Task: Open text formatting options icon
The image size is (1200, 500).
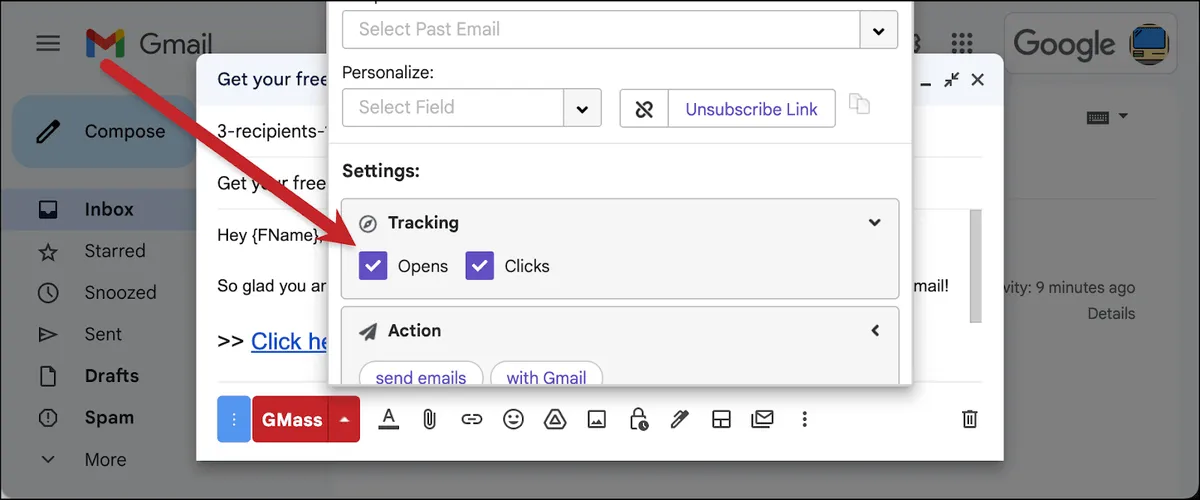Action: (x=389, y=420)
